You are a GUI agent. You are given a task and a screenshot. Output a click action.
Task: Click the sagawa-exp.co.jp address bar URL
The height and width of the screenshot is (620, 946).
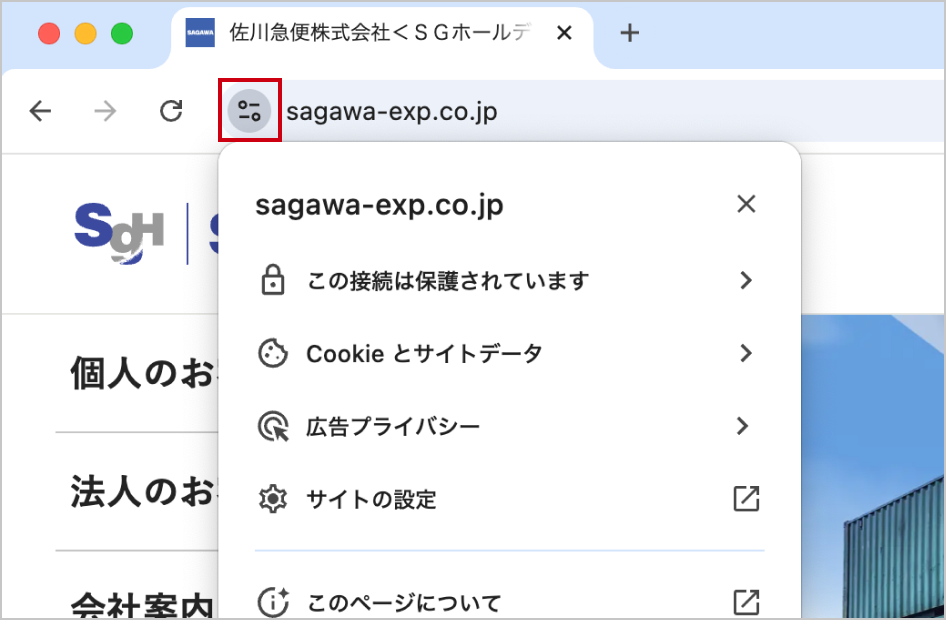(392, 112)
